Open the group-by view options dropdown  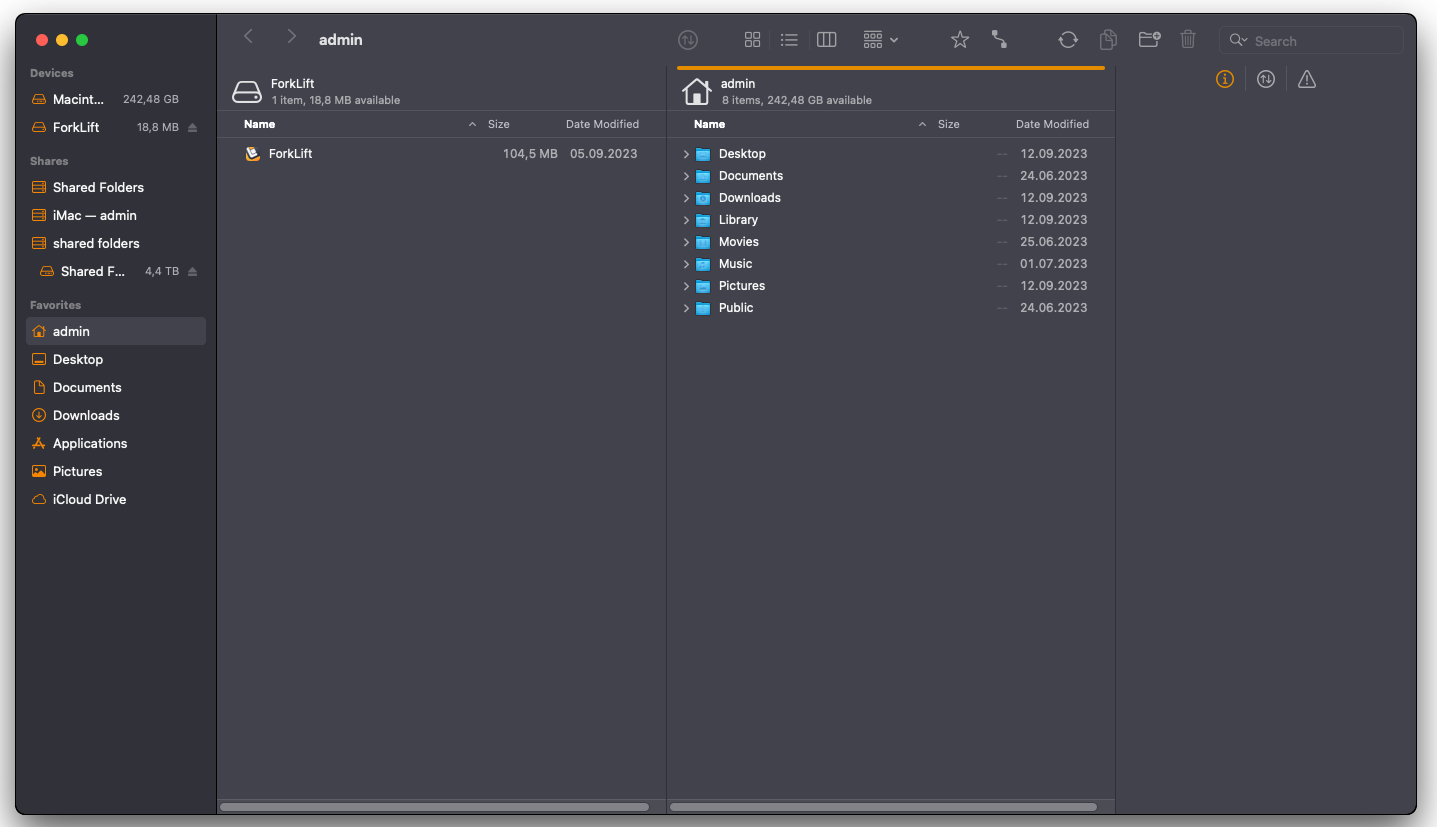tap(881, 40)
